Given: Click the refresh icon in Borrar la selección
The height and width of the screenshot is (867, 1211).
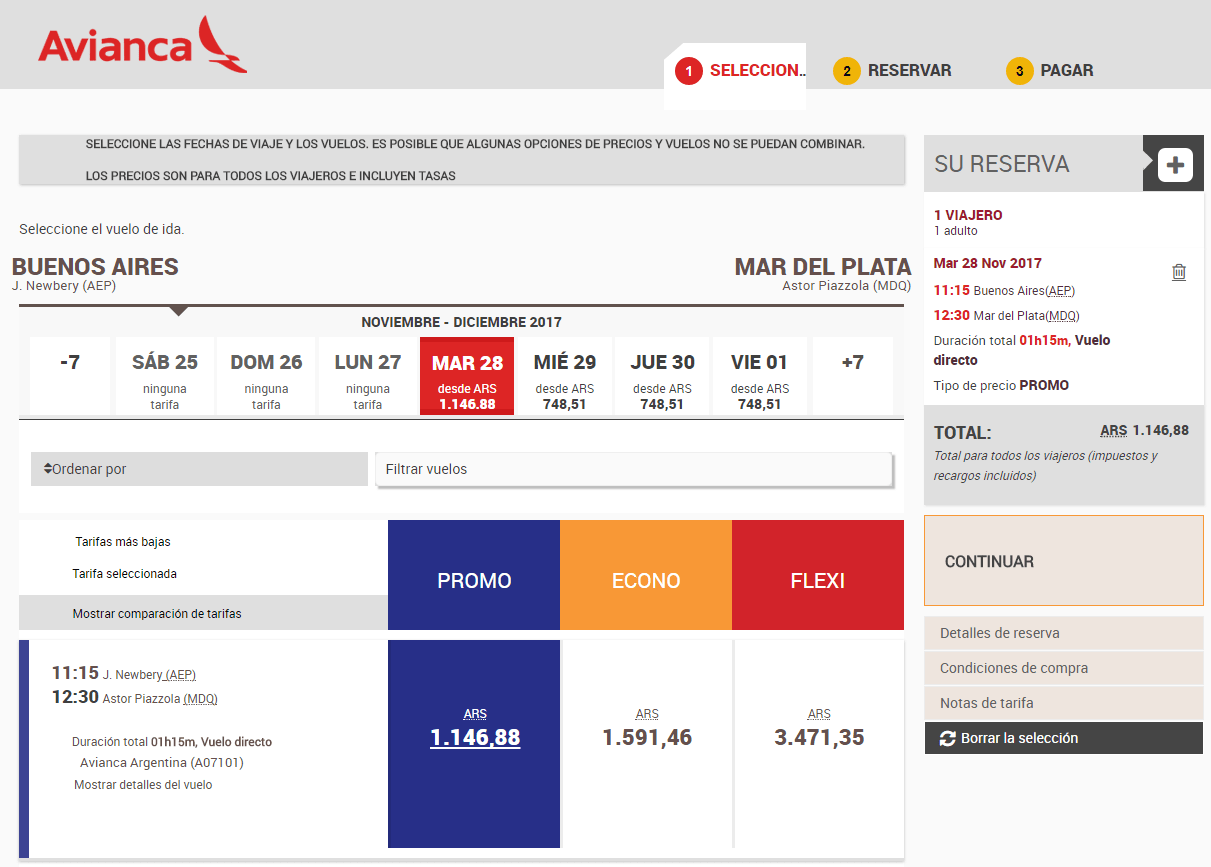Looking at the screenshot, I should (948, 738).
